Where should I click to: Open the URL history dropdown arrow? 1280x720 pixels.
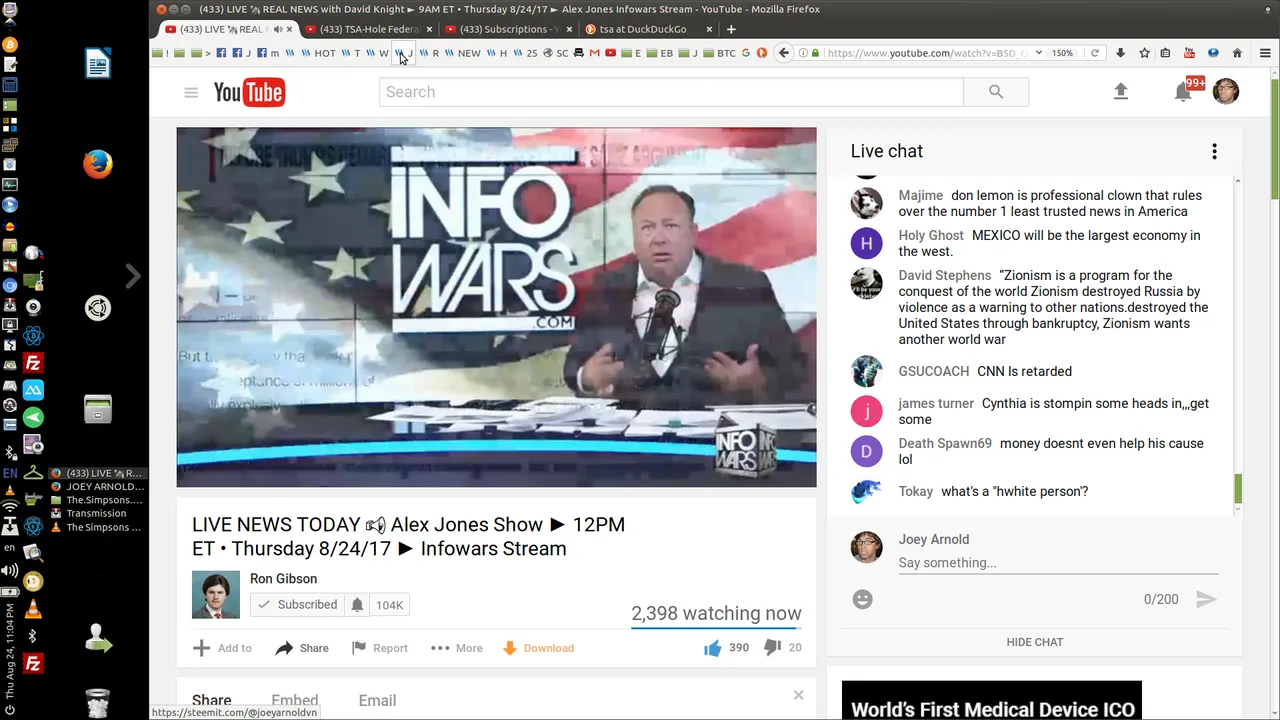coord(1038,53)
